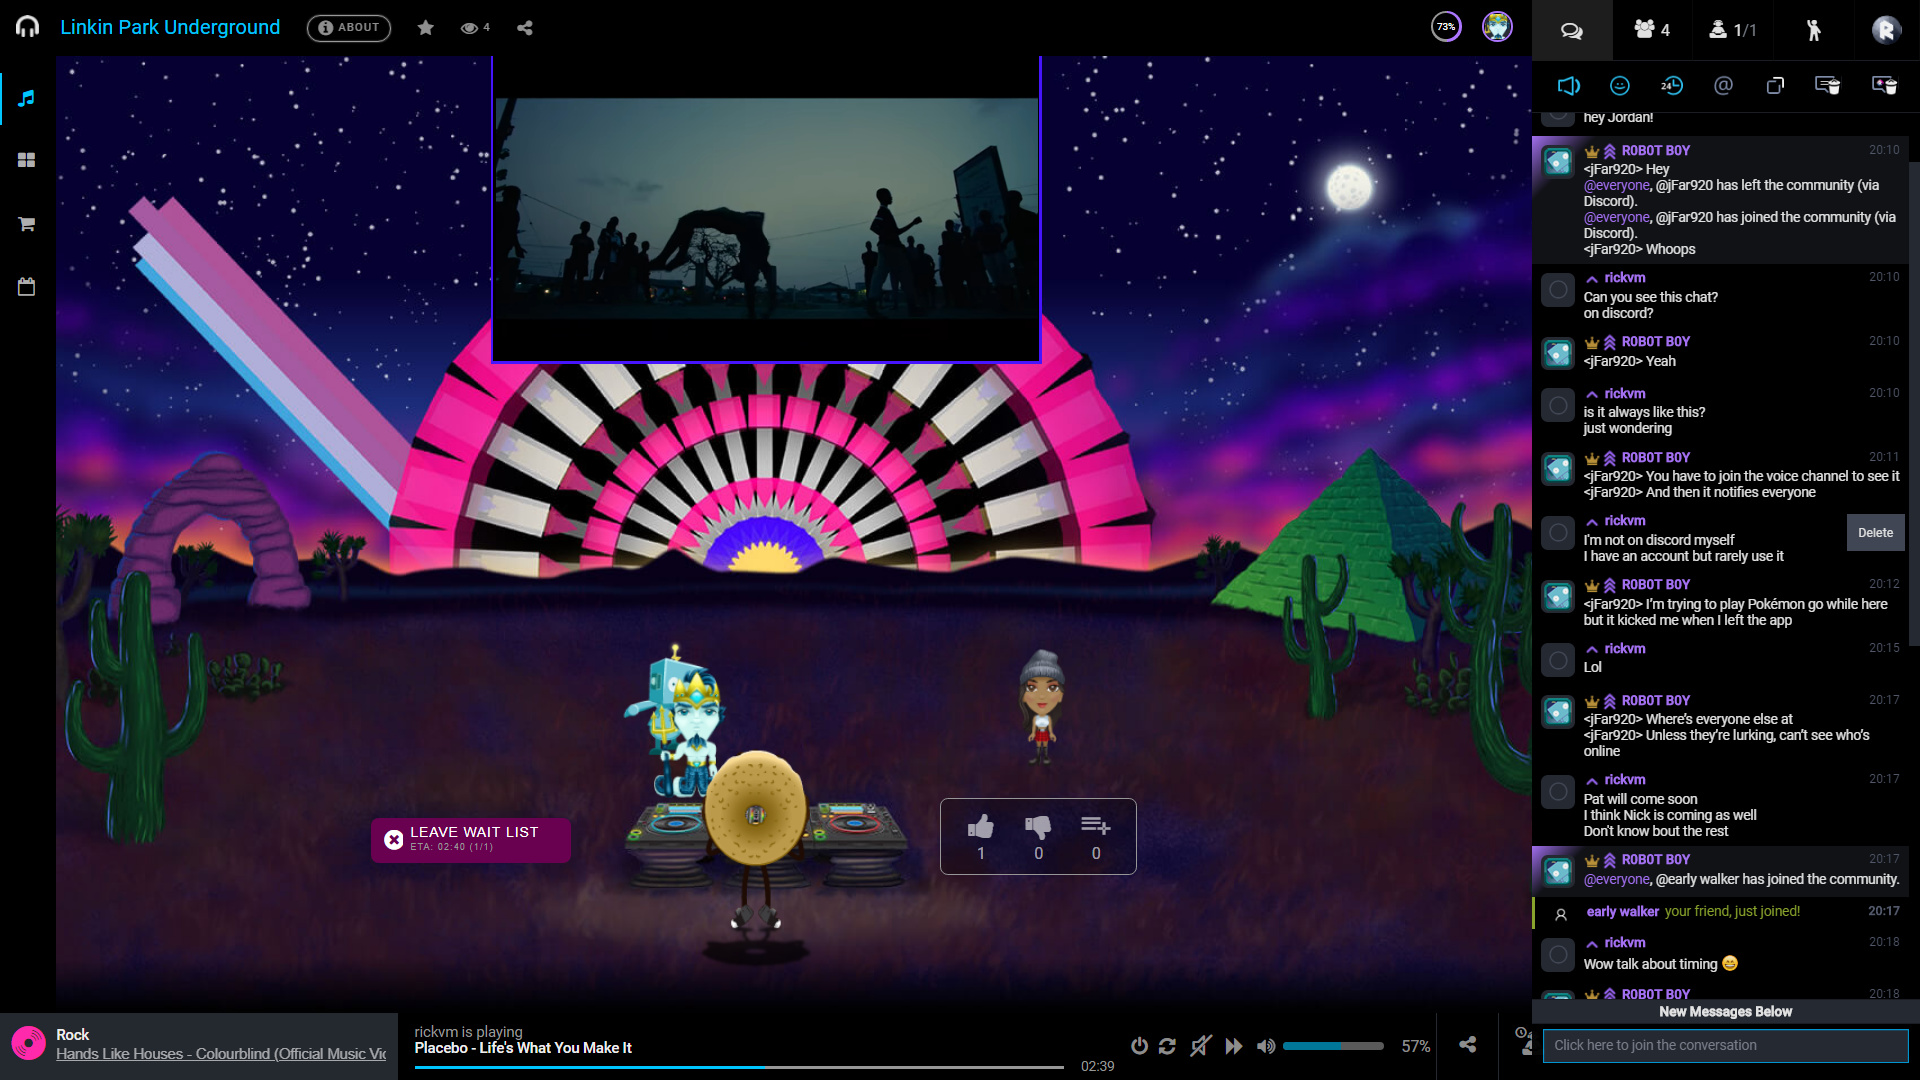This screenshot has width=1920, height=1080.
Task: Click the Placebo - Life's What You Make It title
Action: pyautogui.click(x=523, y=1048)
